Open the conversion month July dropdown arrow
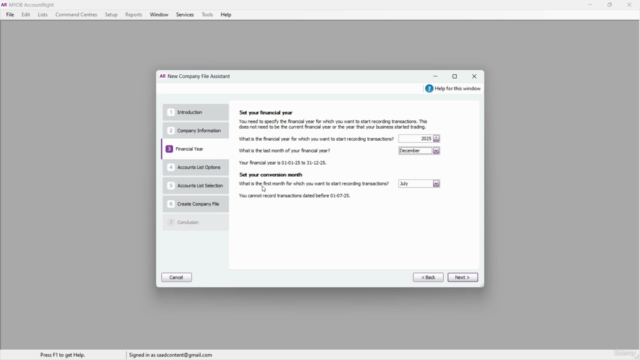The image size is (640, 360). pos(436,184)
